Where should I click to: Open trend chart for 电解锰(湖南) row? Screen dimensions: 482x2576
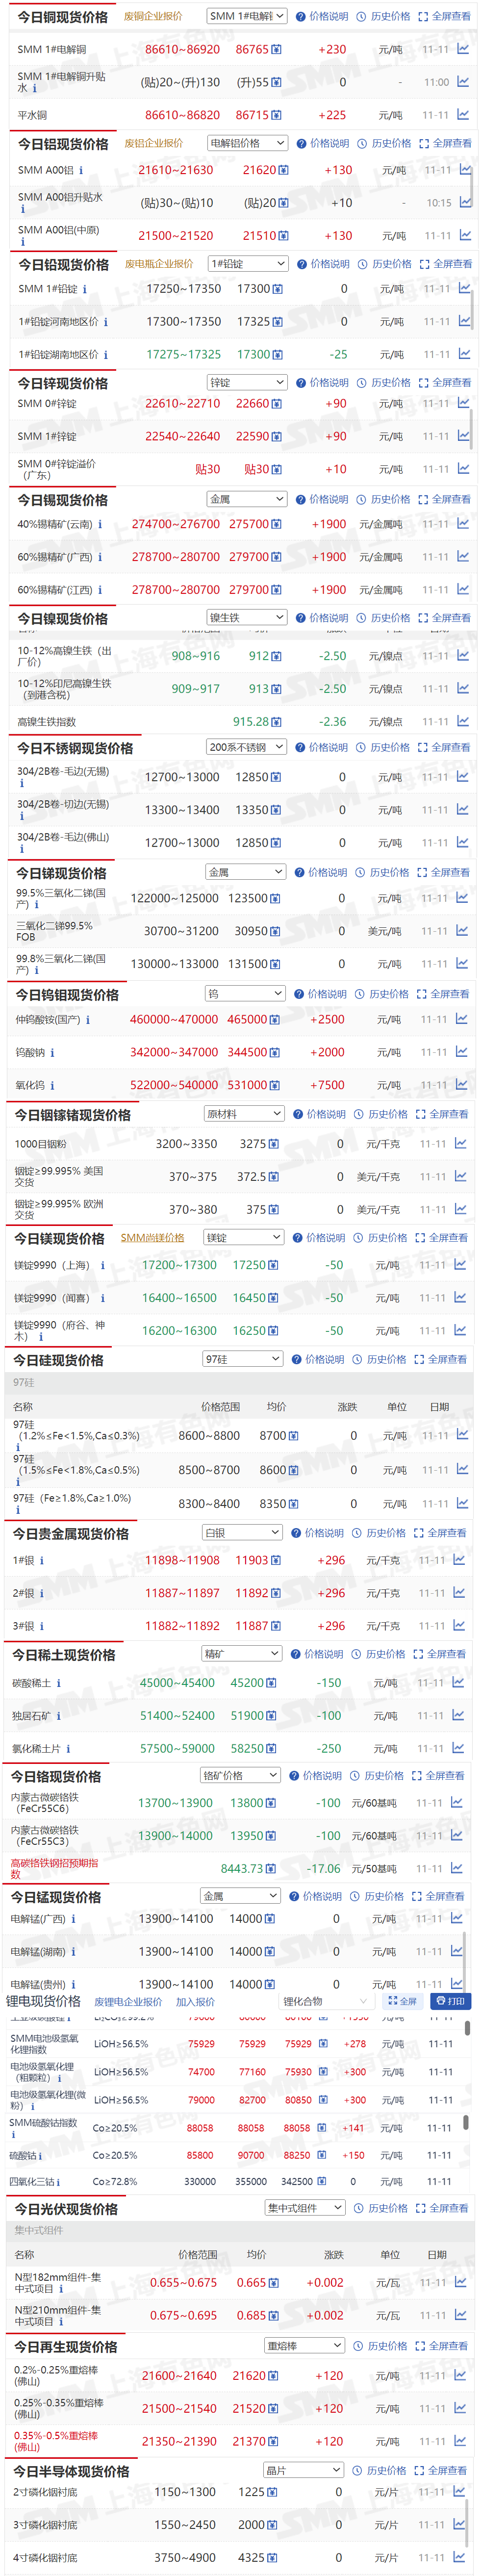[458, 1950]
